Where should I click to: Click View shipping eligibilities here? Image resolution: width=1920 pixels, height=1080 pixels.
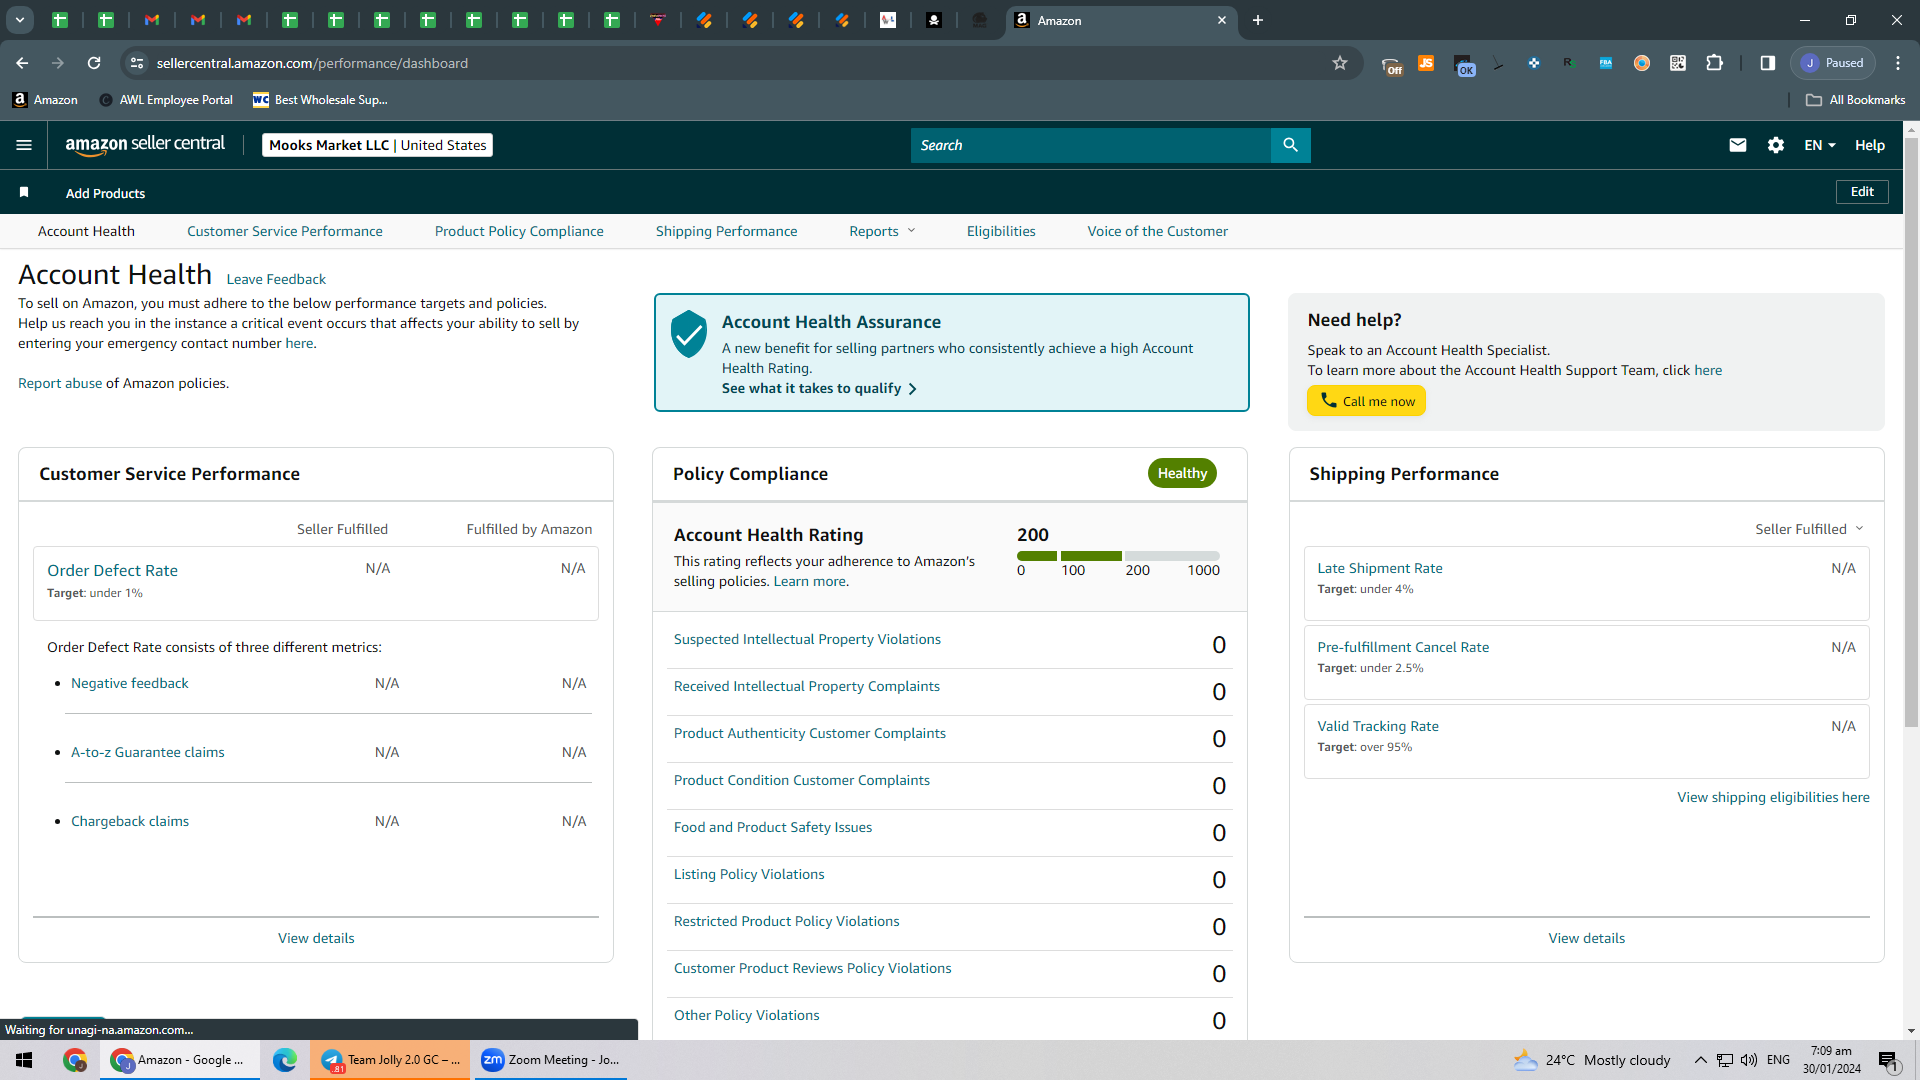(x=1773, y=797)
